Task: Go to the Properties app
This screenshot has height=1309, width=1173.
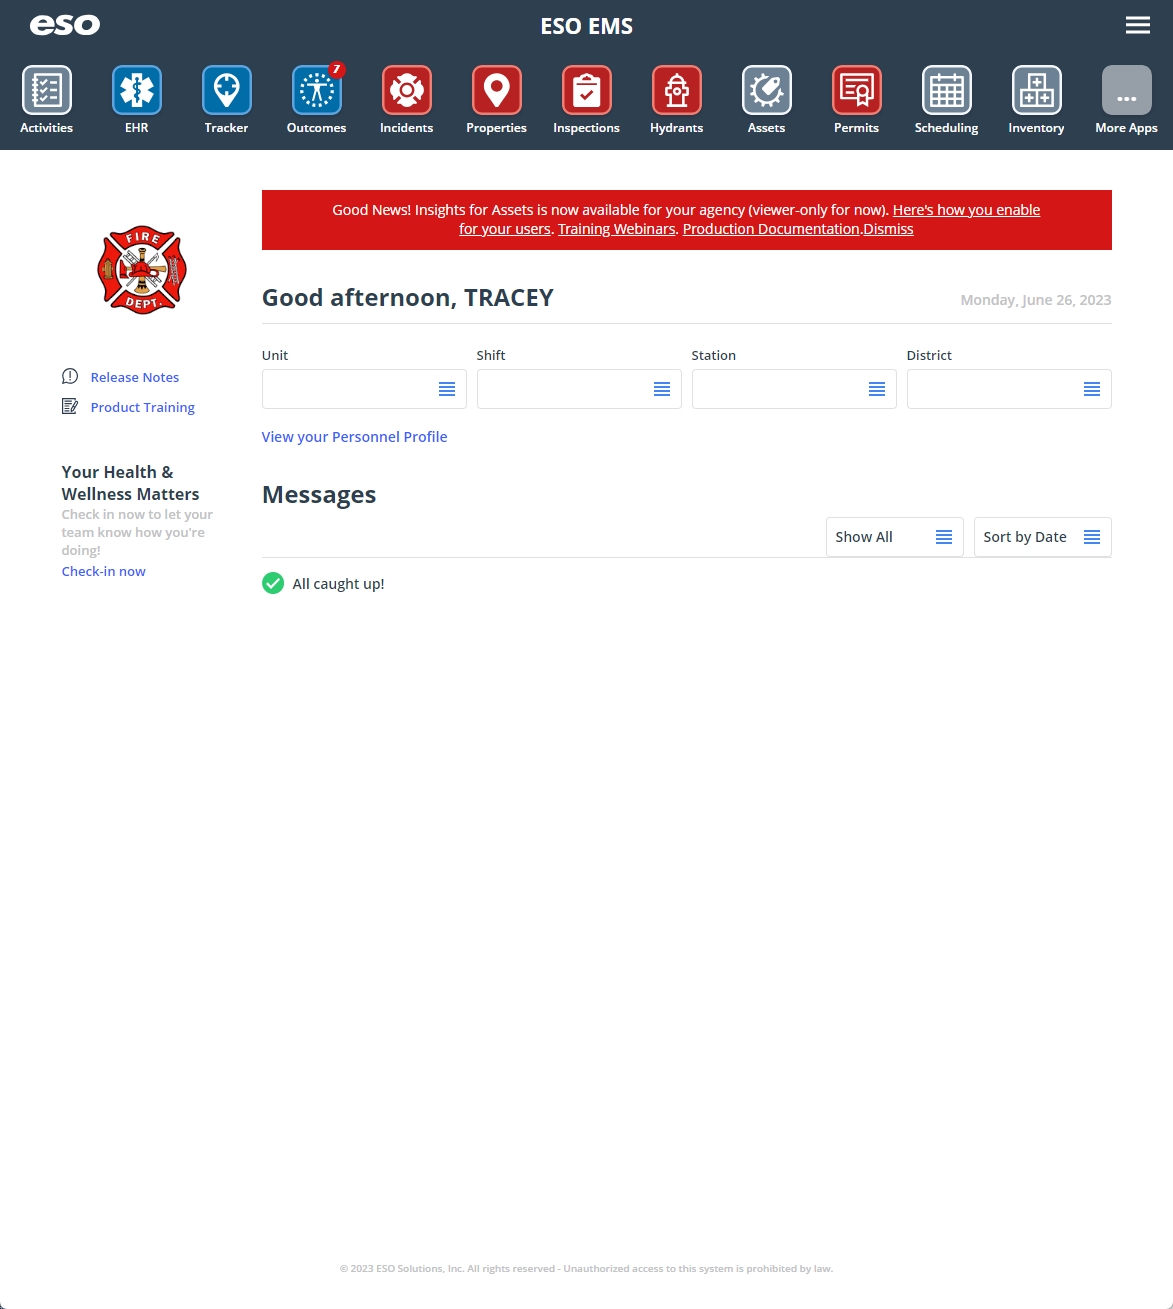Action: 497,99
